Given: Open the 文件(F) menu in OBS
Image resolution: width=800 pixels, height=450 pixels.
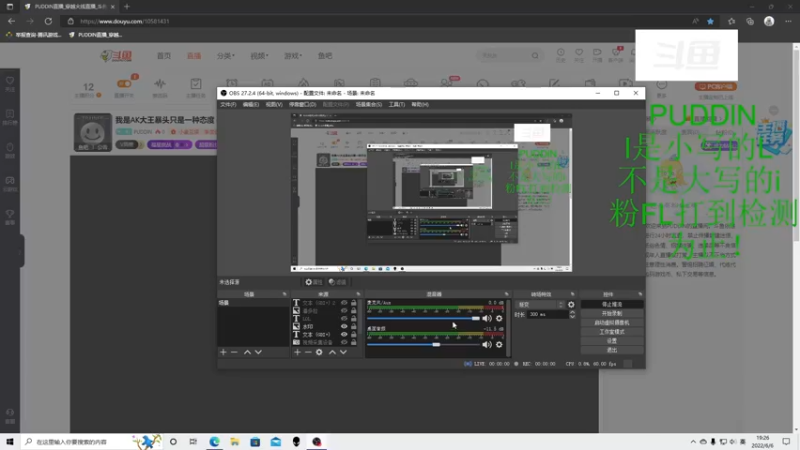Looking at the screenshot, I should point(228,105).
